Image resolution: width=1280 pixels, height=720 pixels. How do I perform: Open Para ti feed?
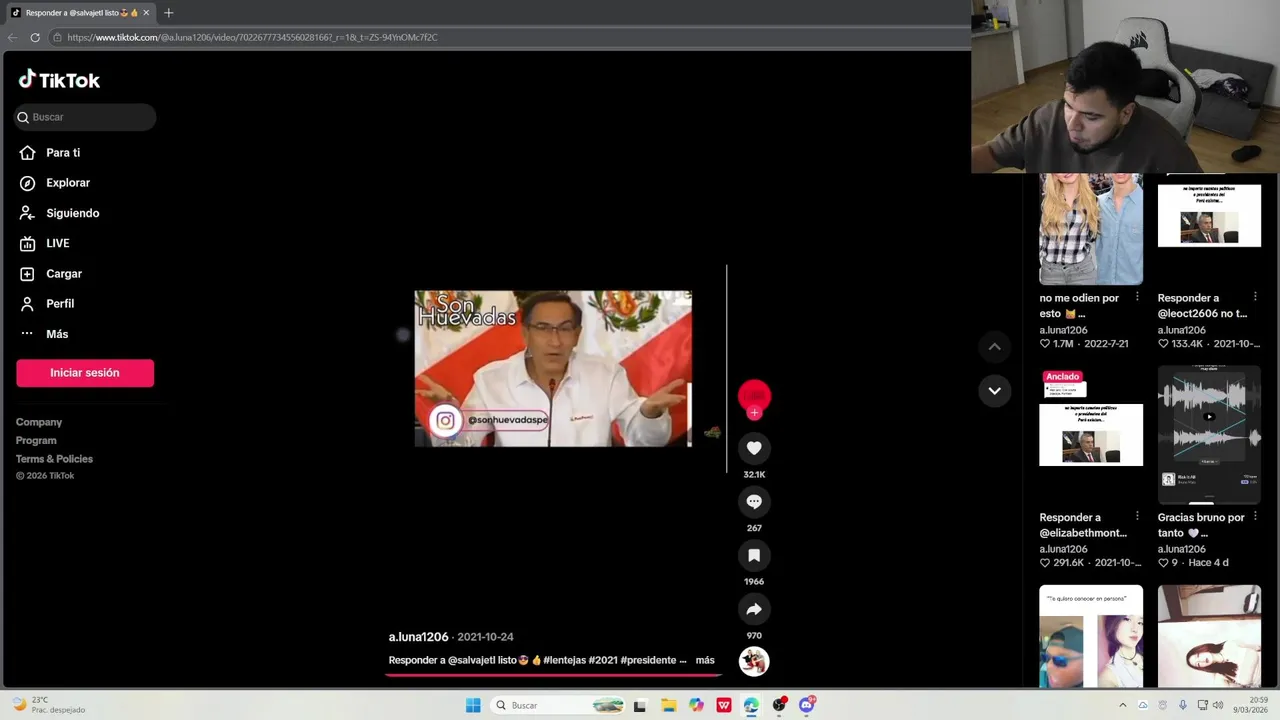[x=62, y=153]
